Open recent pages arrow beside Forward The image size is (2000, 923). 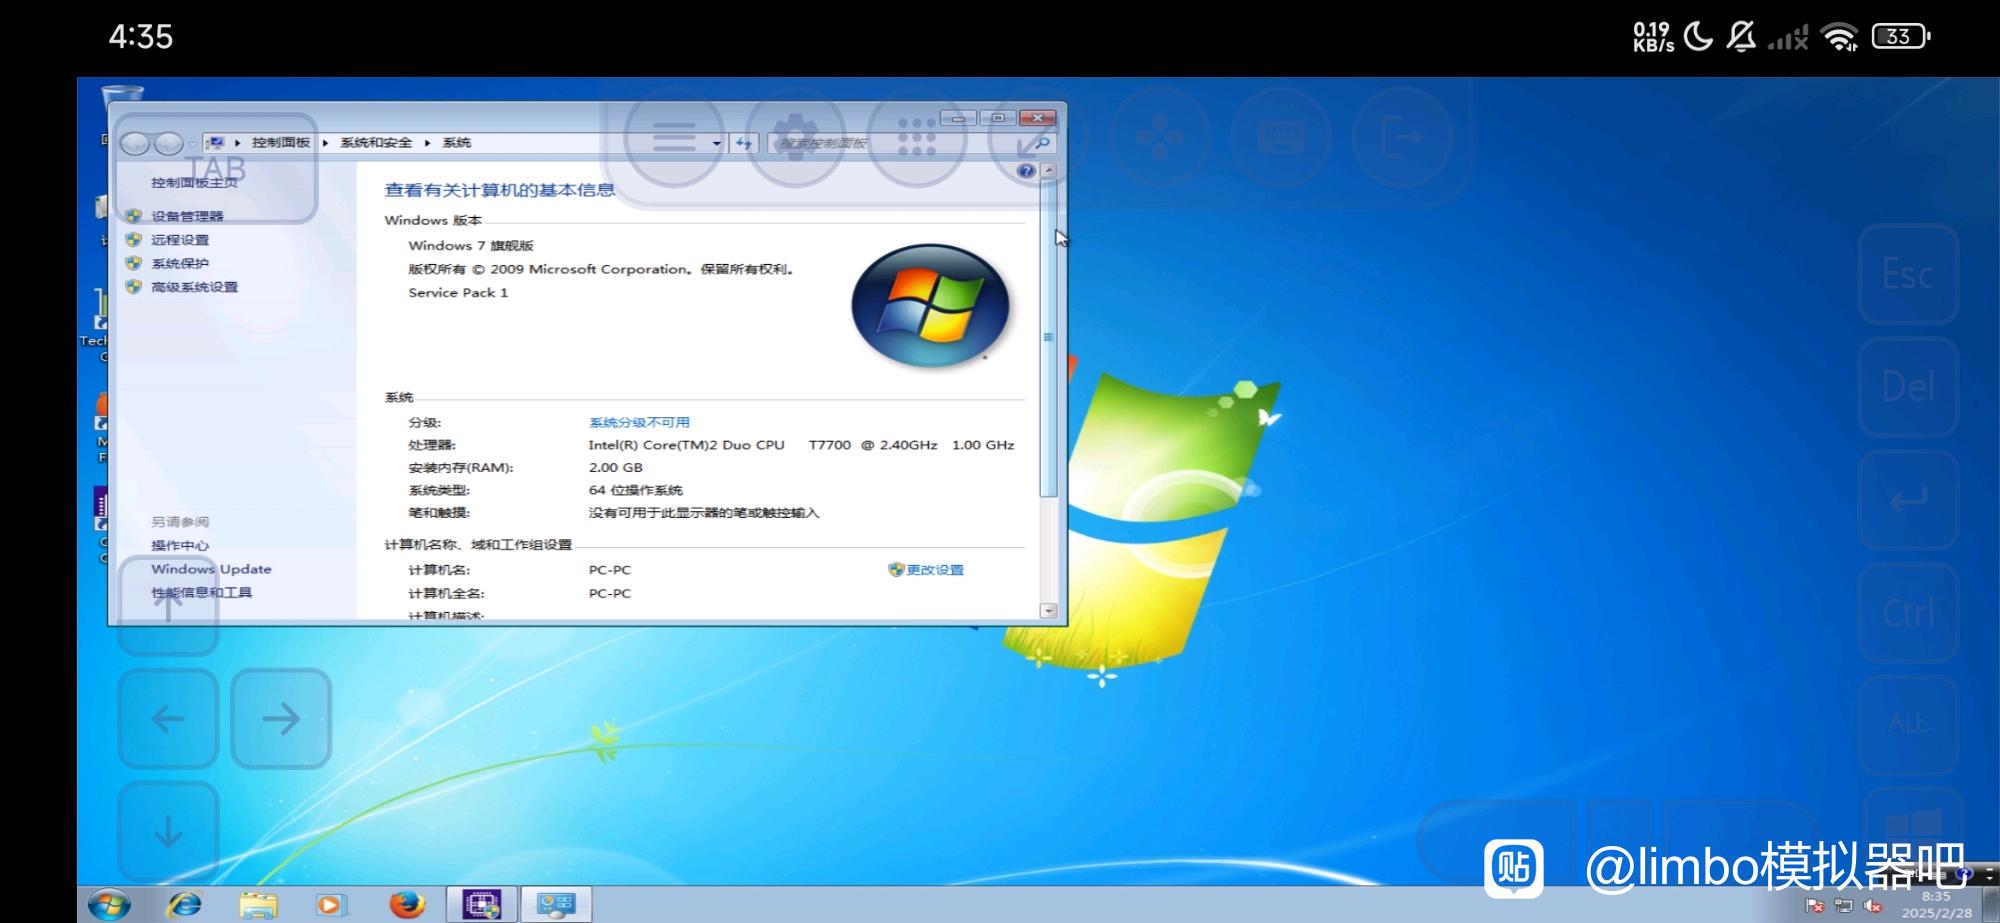(x=192, y=144)
